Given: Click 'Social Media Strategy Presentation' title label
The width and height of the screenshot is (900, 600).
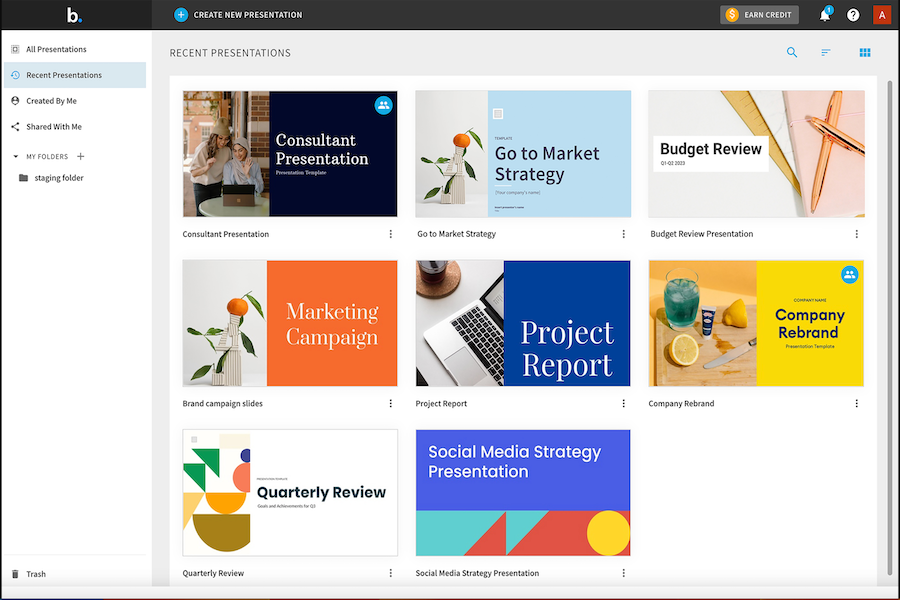Looking at the screenshot, I should click(x=477, y=573).
